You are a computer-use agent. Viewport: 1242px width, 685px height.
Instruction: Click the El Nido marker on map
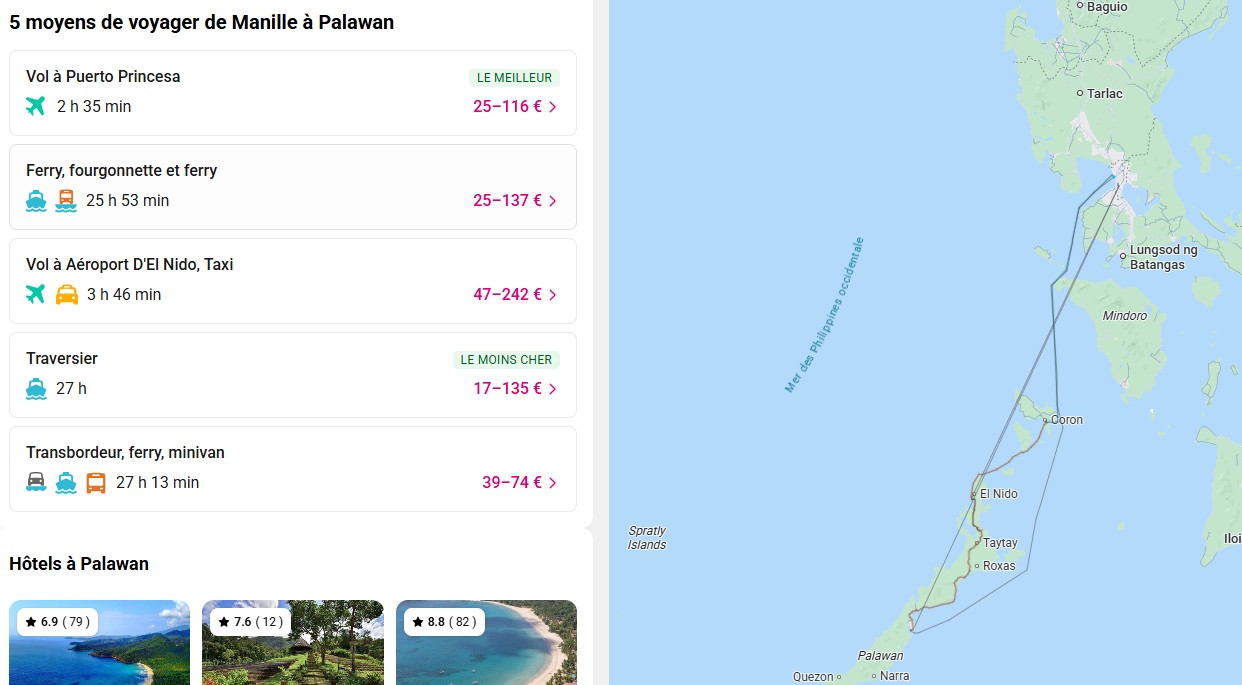tap(973, 494)
